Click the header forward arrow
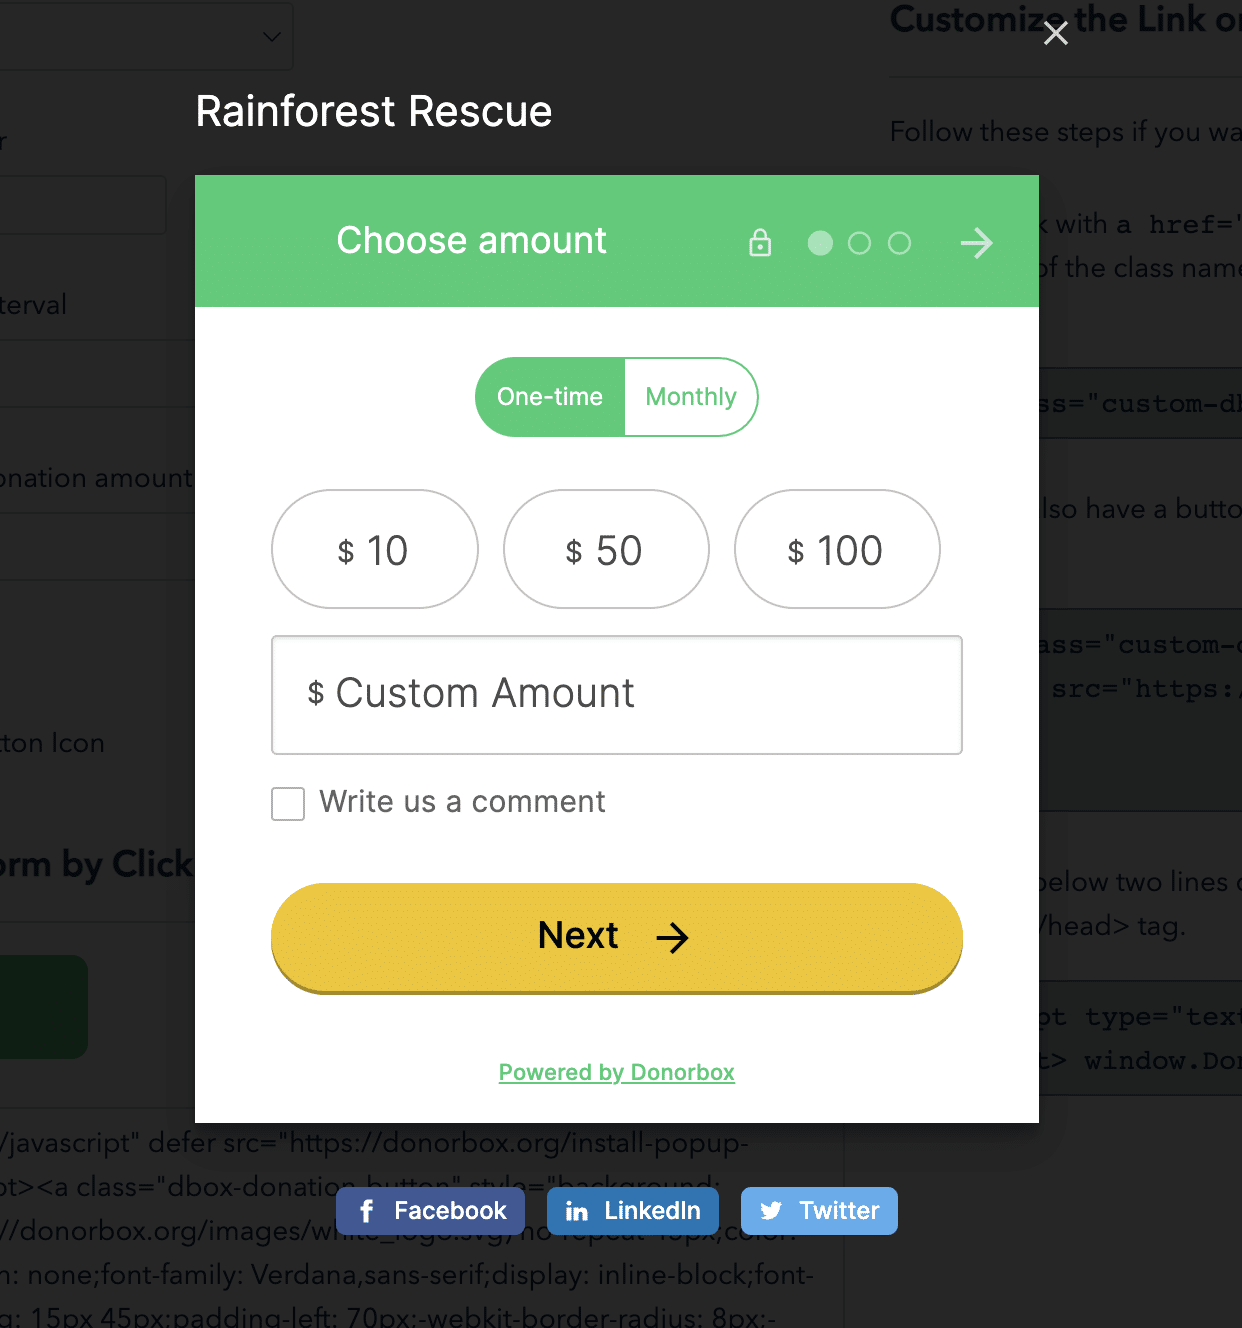The width and height of the screenshot is (1242, 1328). tap(976, 243)
